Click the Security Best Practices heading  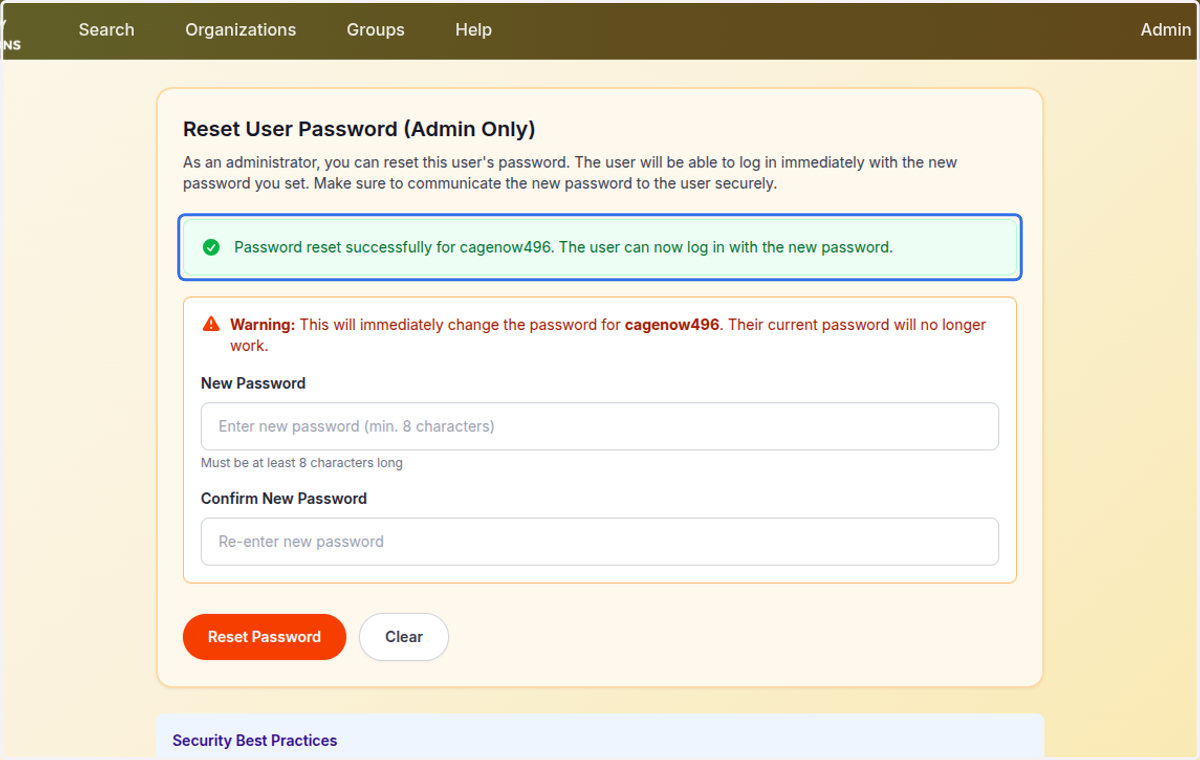255,741
